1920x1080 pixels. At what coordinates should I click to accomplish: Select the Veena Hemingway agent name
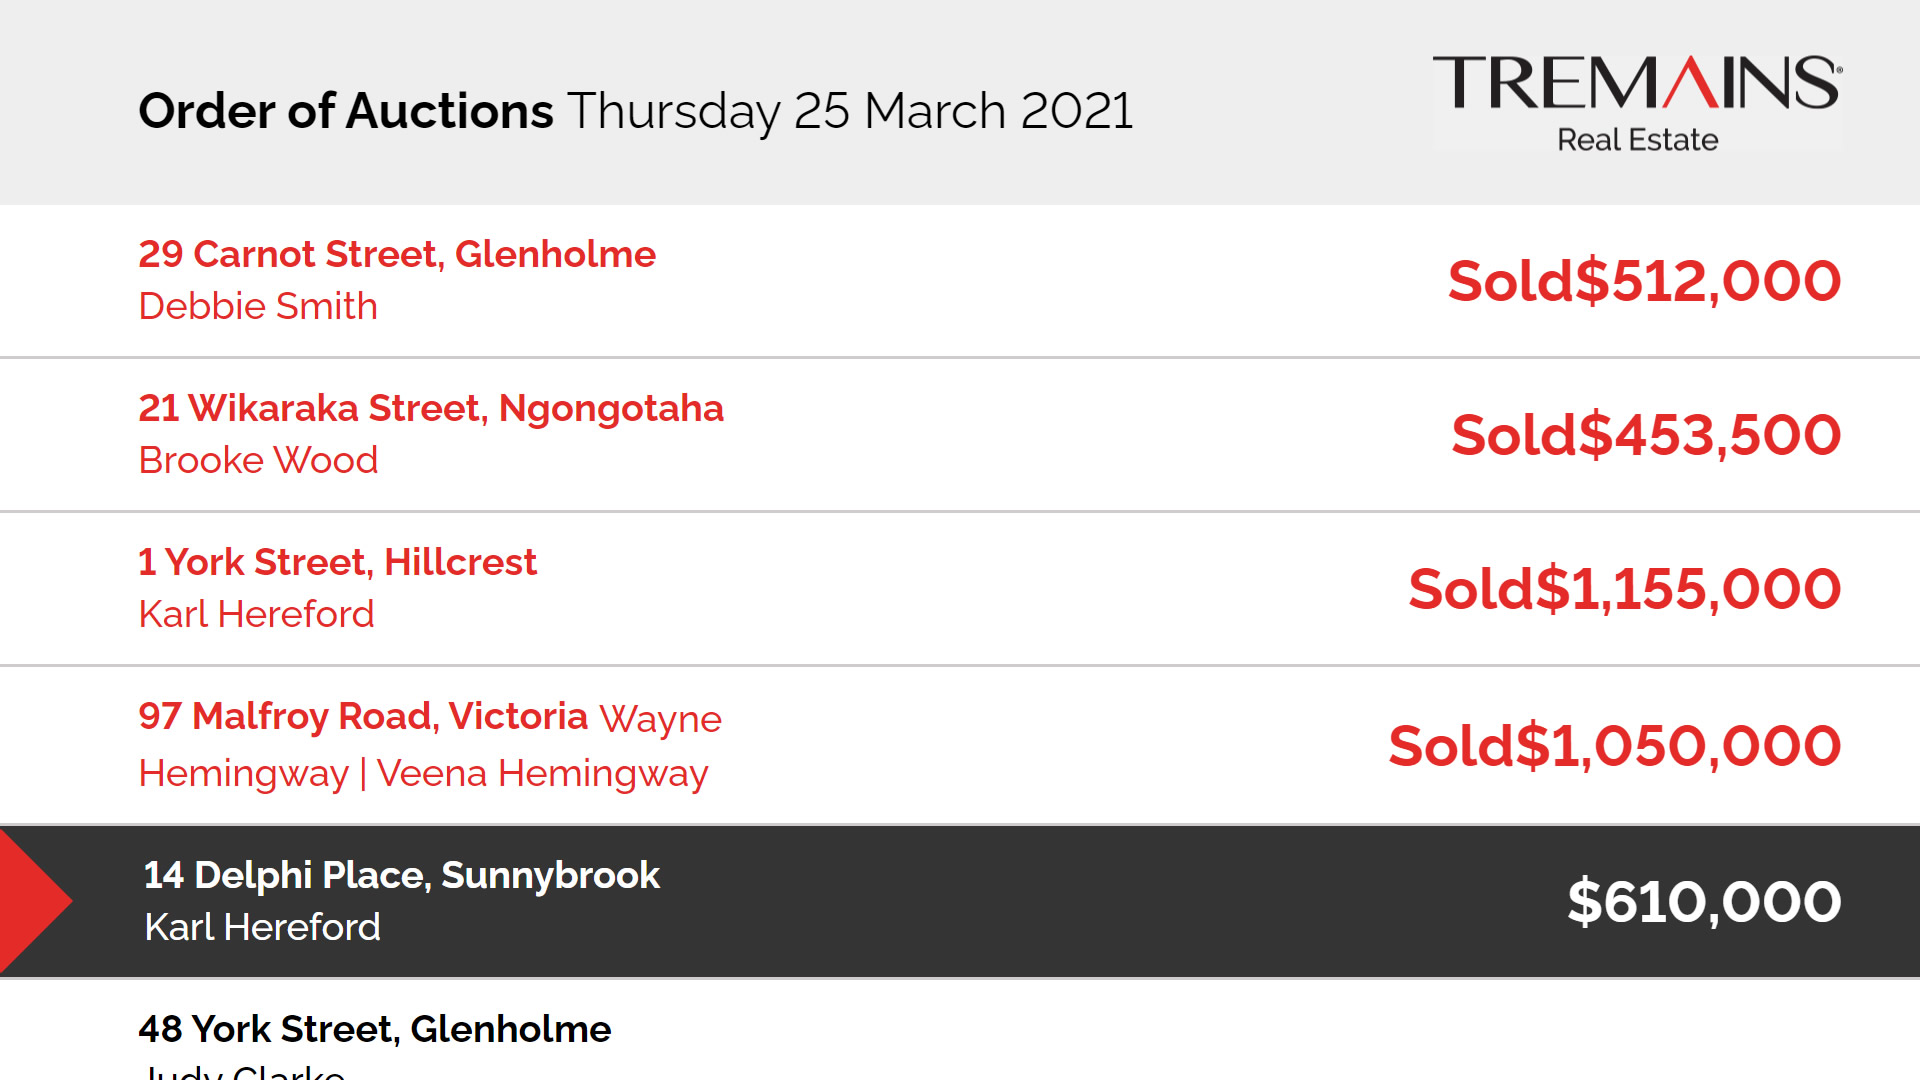point(542,773)
